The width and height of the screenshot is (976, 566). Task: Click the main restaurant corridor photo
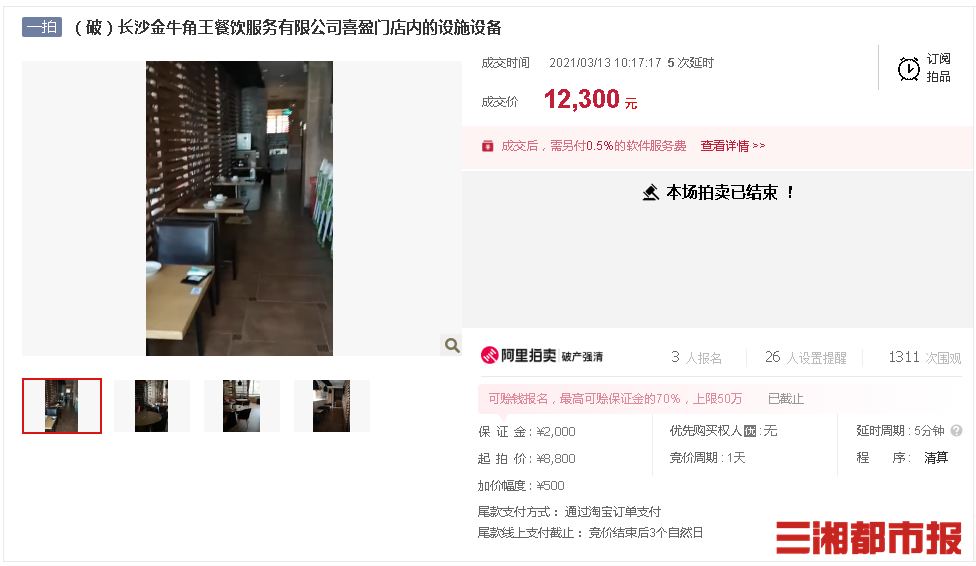click(x=240, y=209)
